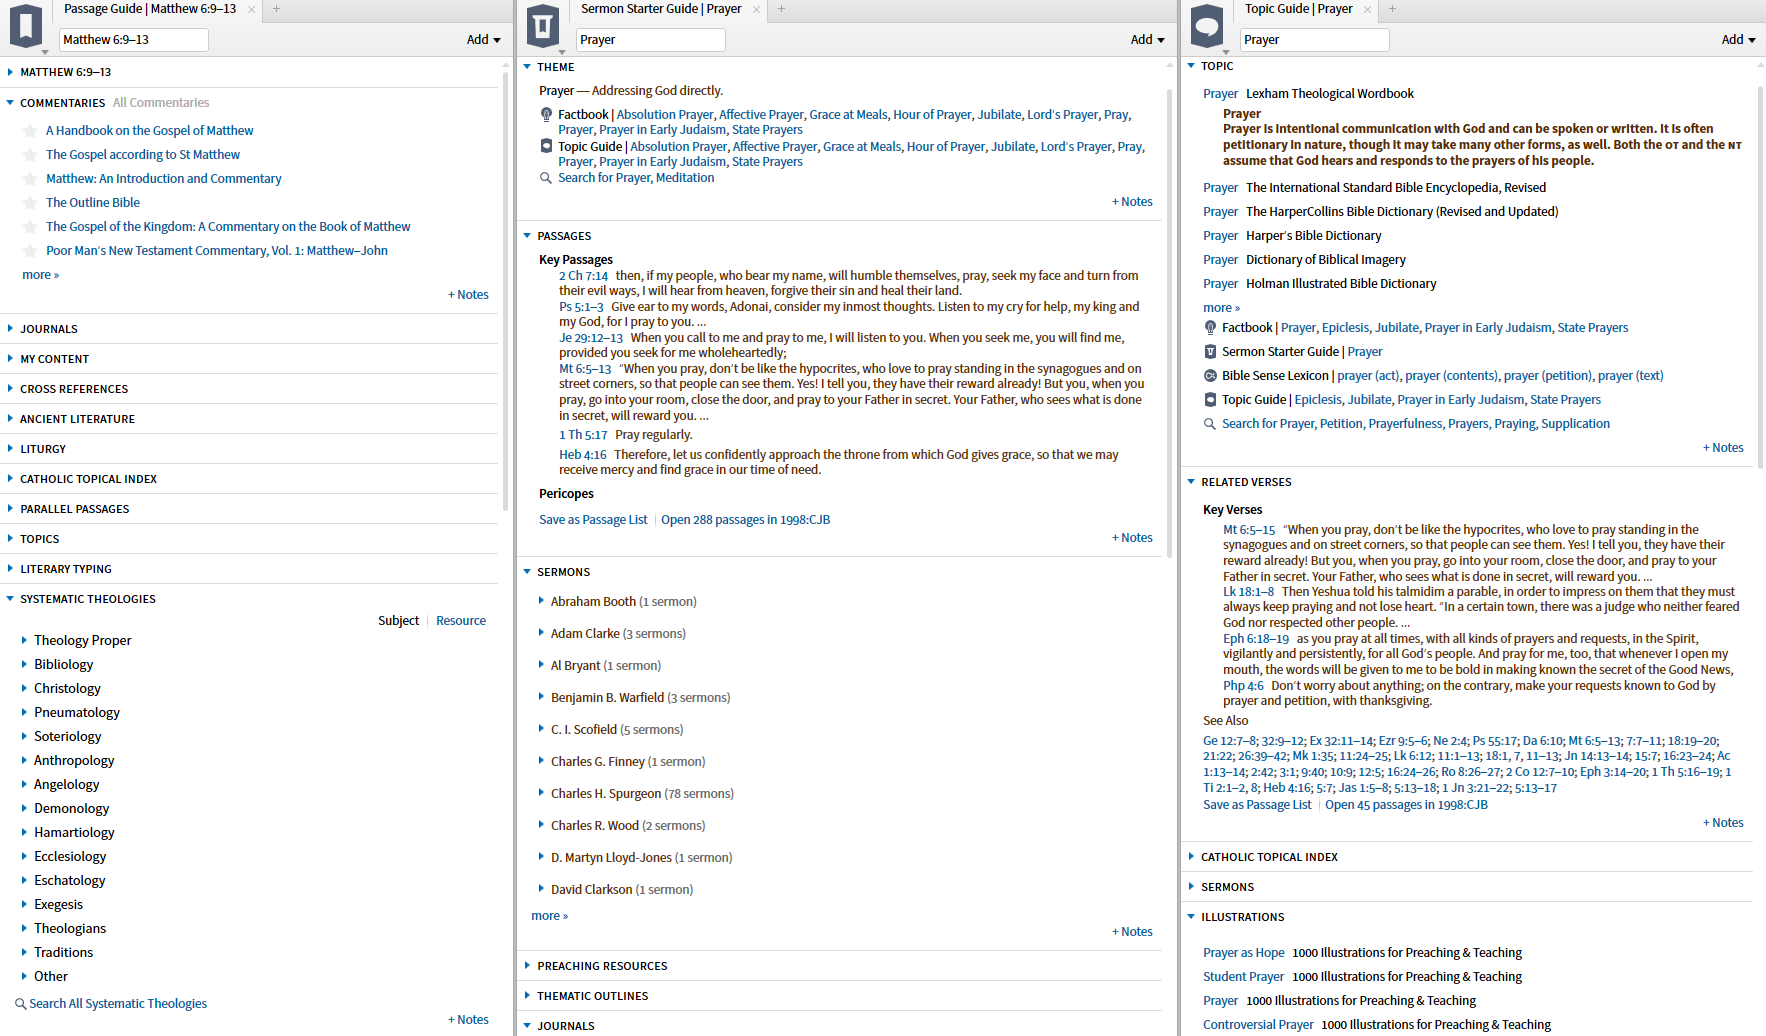This screenshot has width=1766, height=1036.
Task: Expand the Thematic Outlines section
Action: tap(527, 996)
